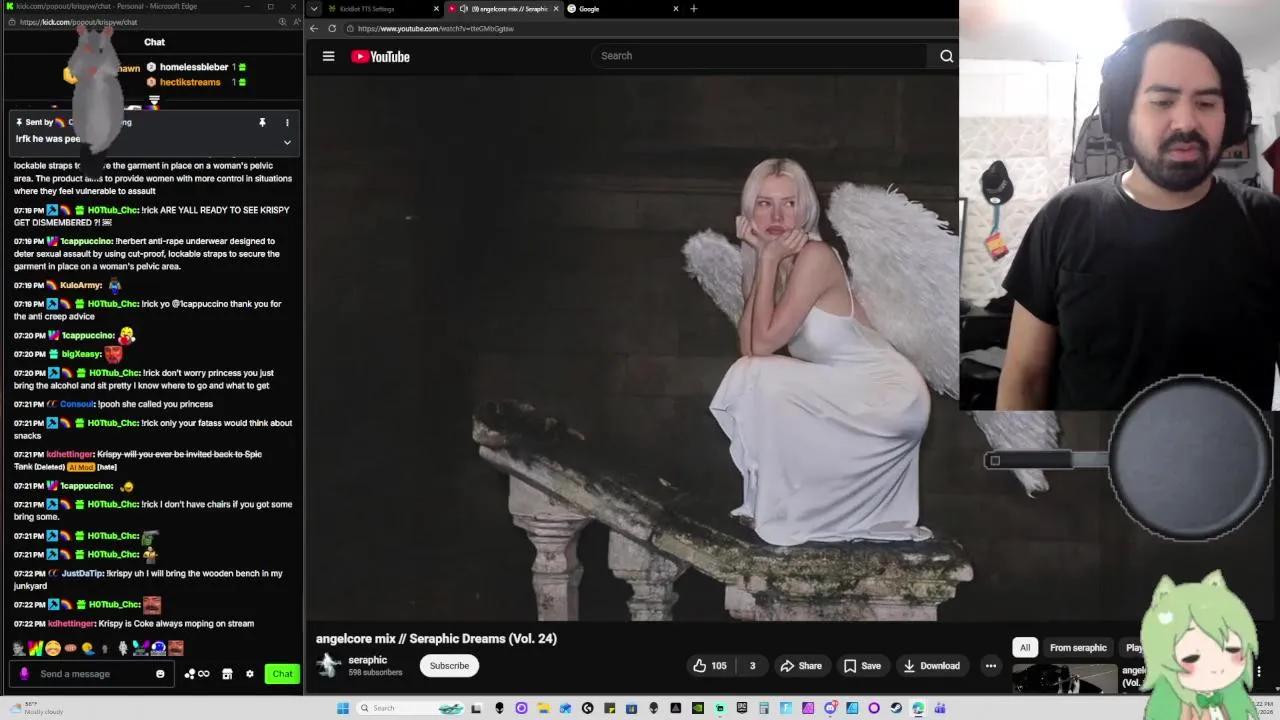Open the YouTube hamburger guide menu
This screenshot has width=1280, height=720.
click(x=328, y=56)
